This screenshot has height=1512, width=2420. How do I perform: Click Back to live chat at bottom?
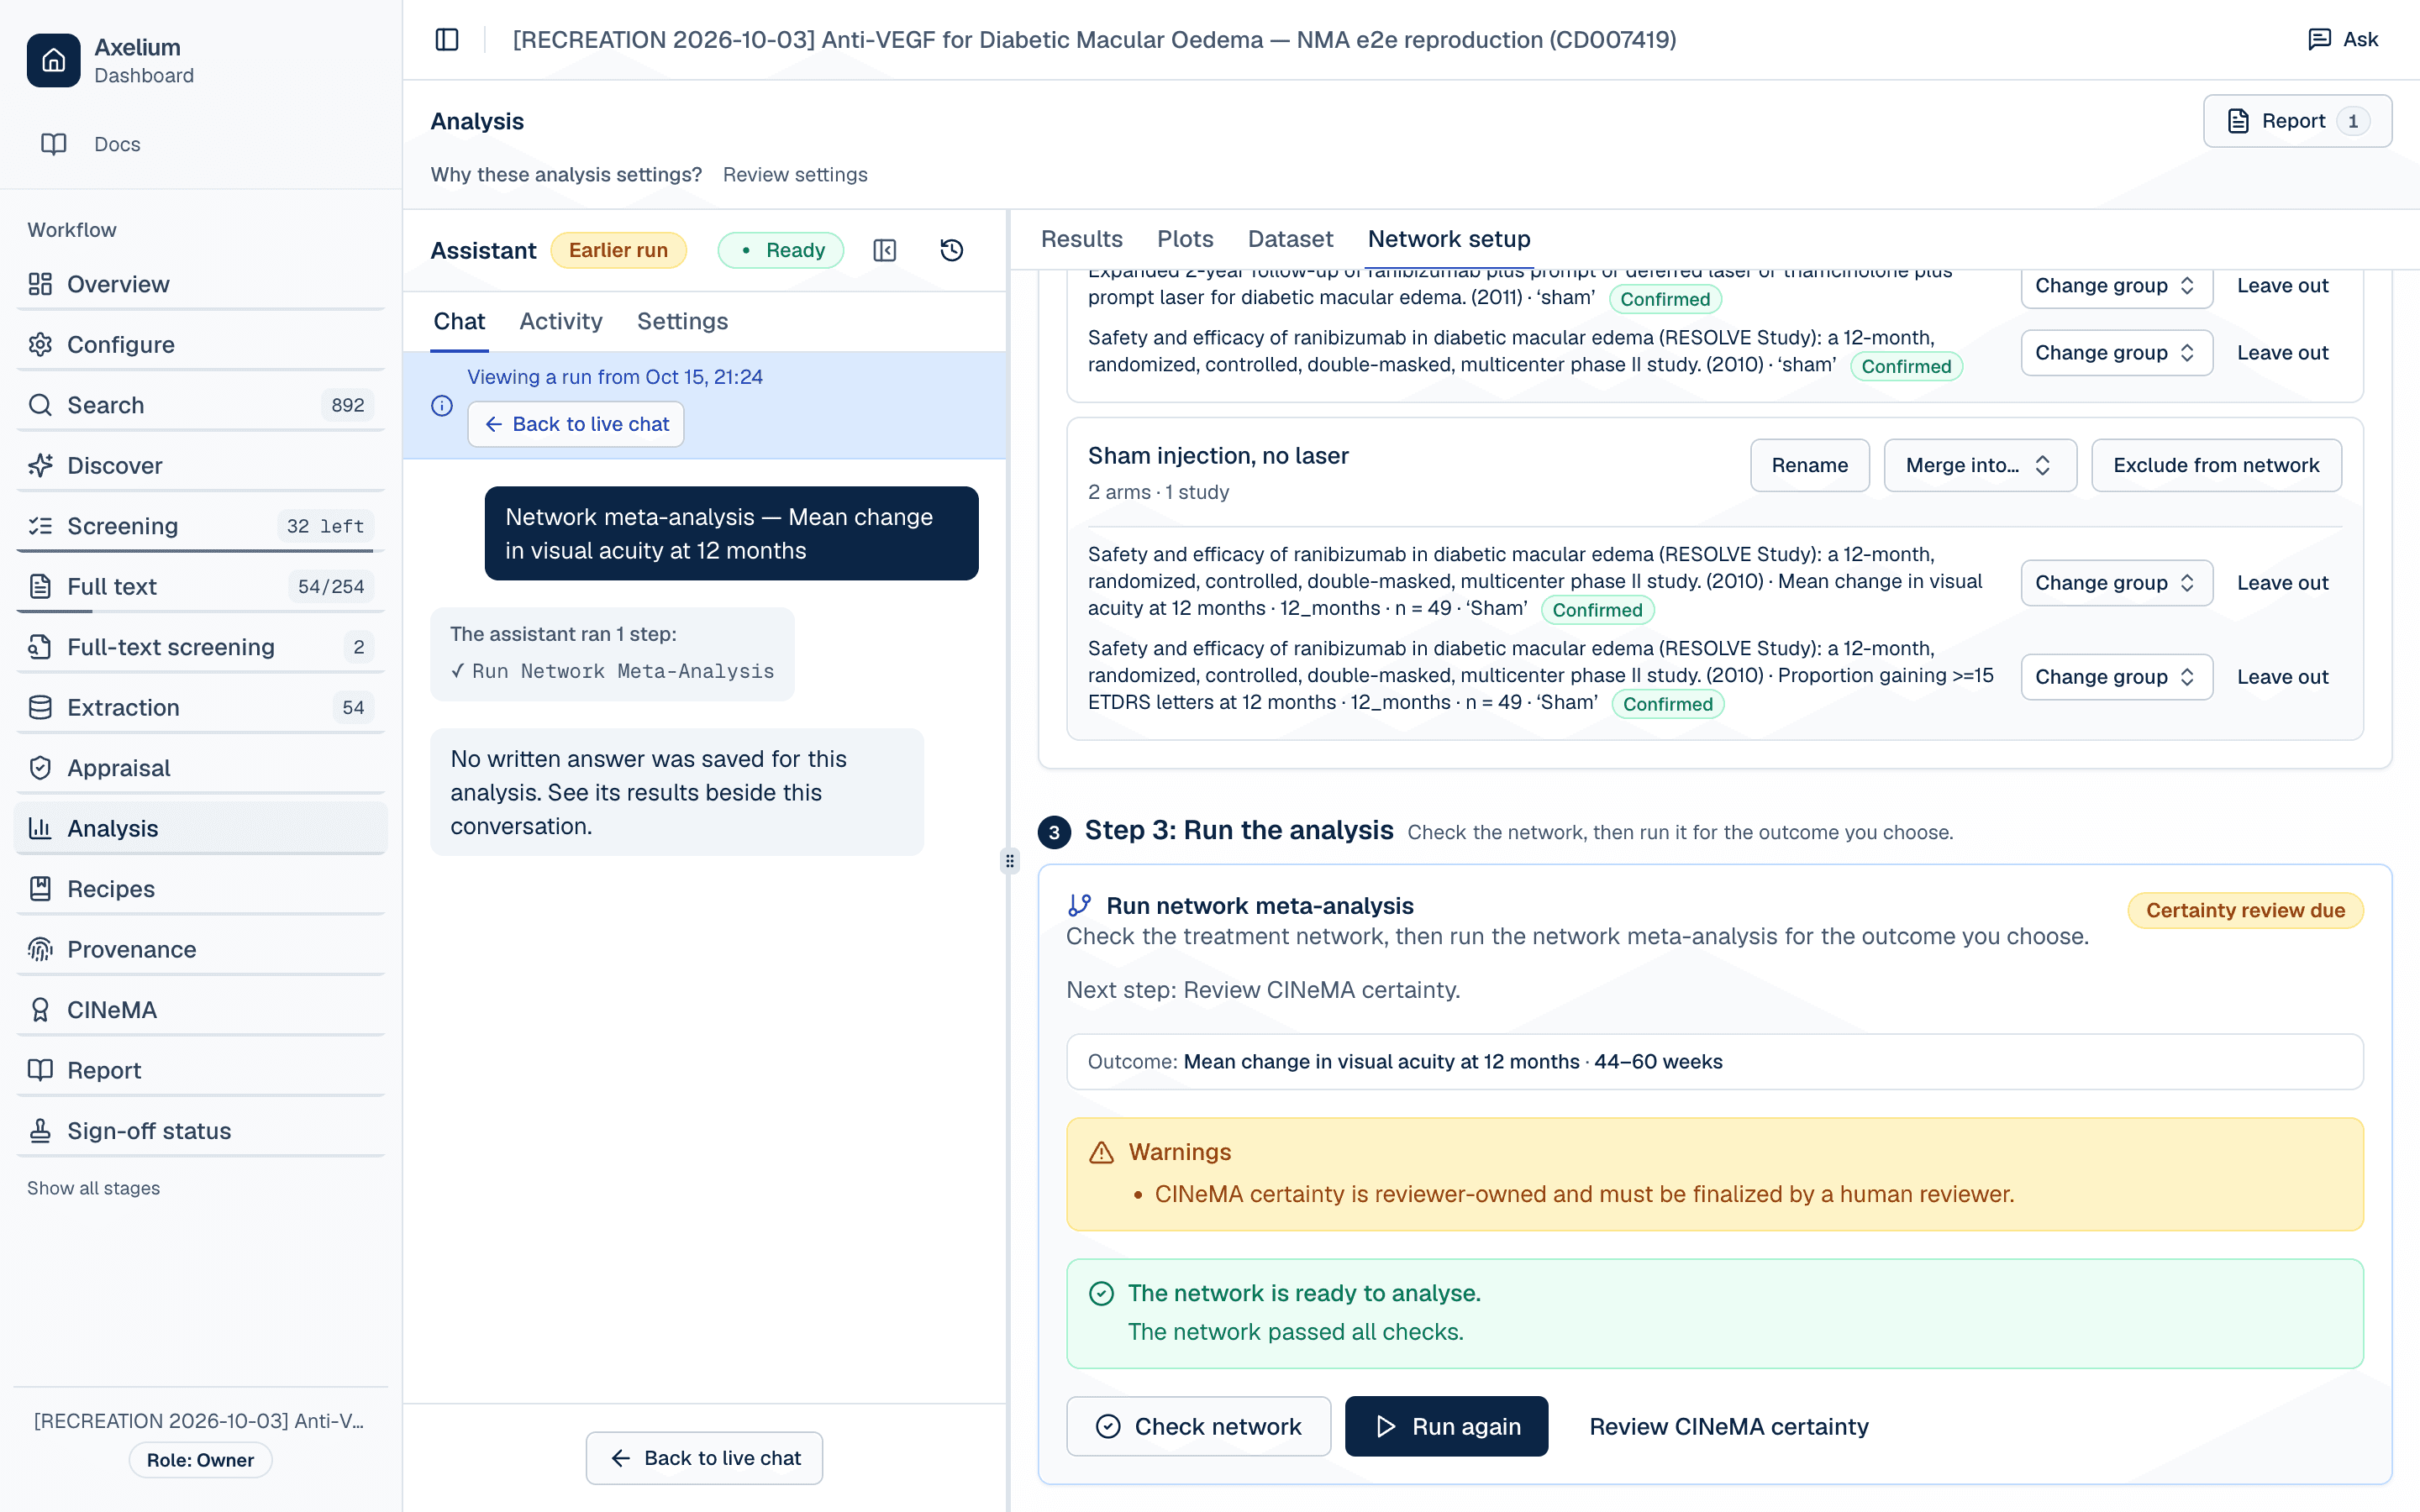coord(704,1458)
